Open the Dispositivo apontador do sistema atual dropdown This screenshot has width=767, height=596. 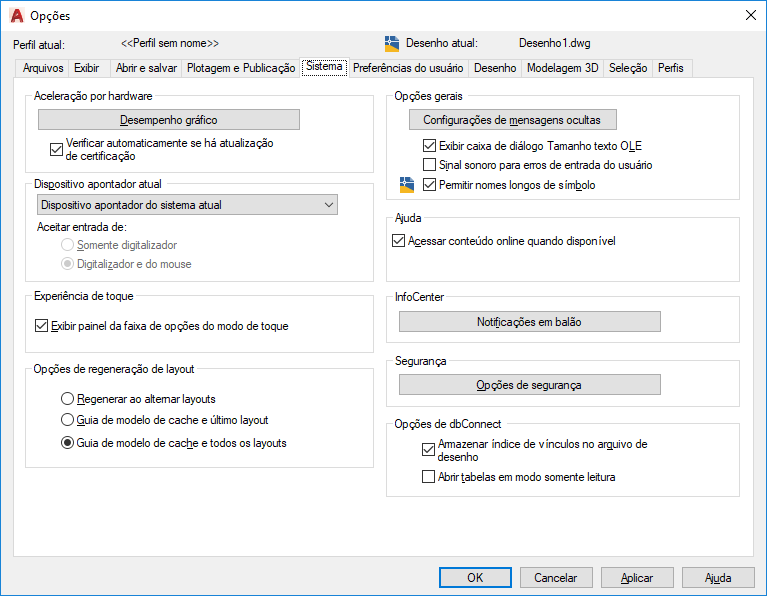click(187, 205)
